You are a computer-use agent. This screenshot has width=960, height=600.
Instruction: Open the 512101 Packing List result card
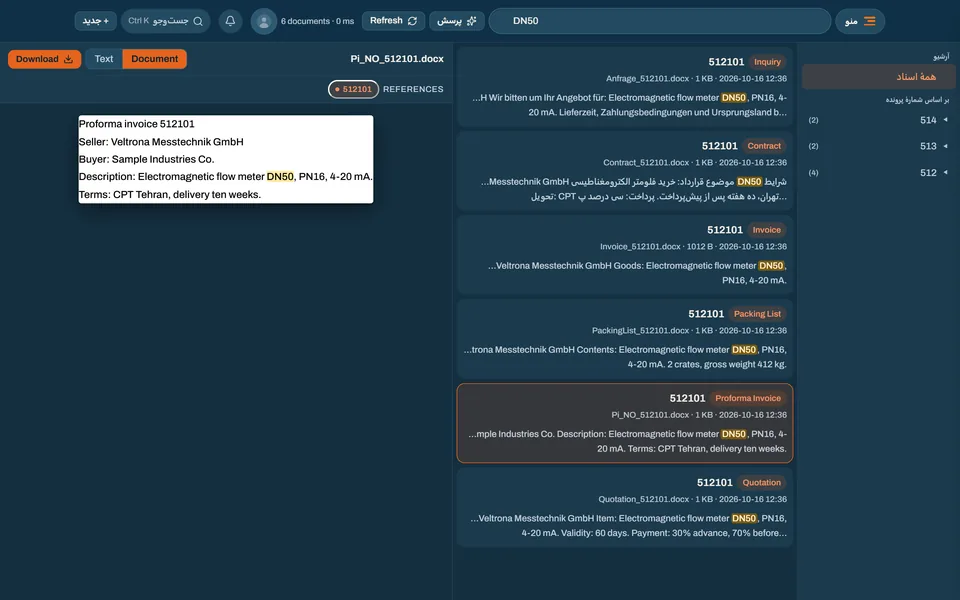coord(624,339)
